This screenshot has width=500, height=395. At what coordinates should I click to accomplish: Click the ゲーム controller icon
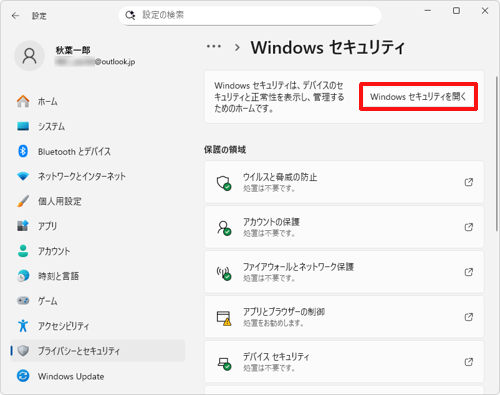(x=23, y=301)
